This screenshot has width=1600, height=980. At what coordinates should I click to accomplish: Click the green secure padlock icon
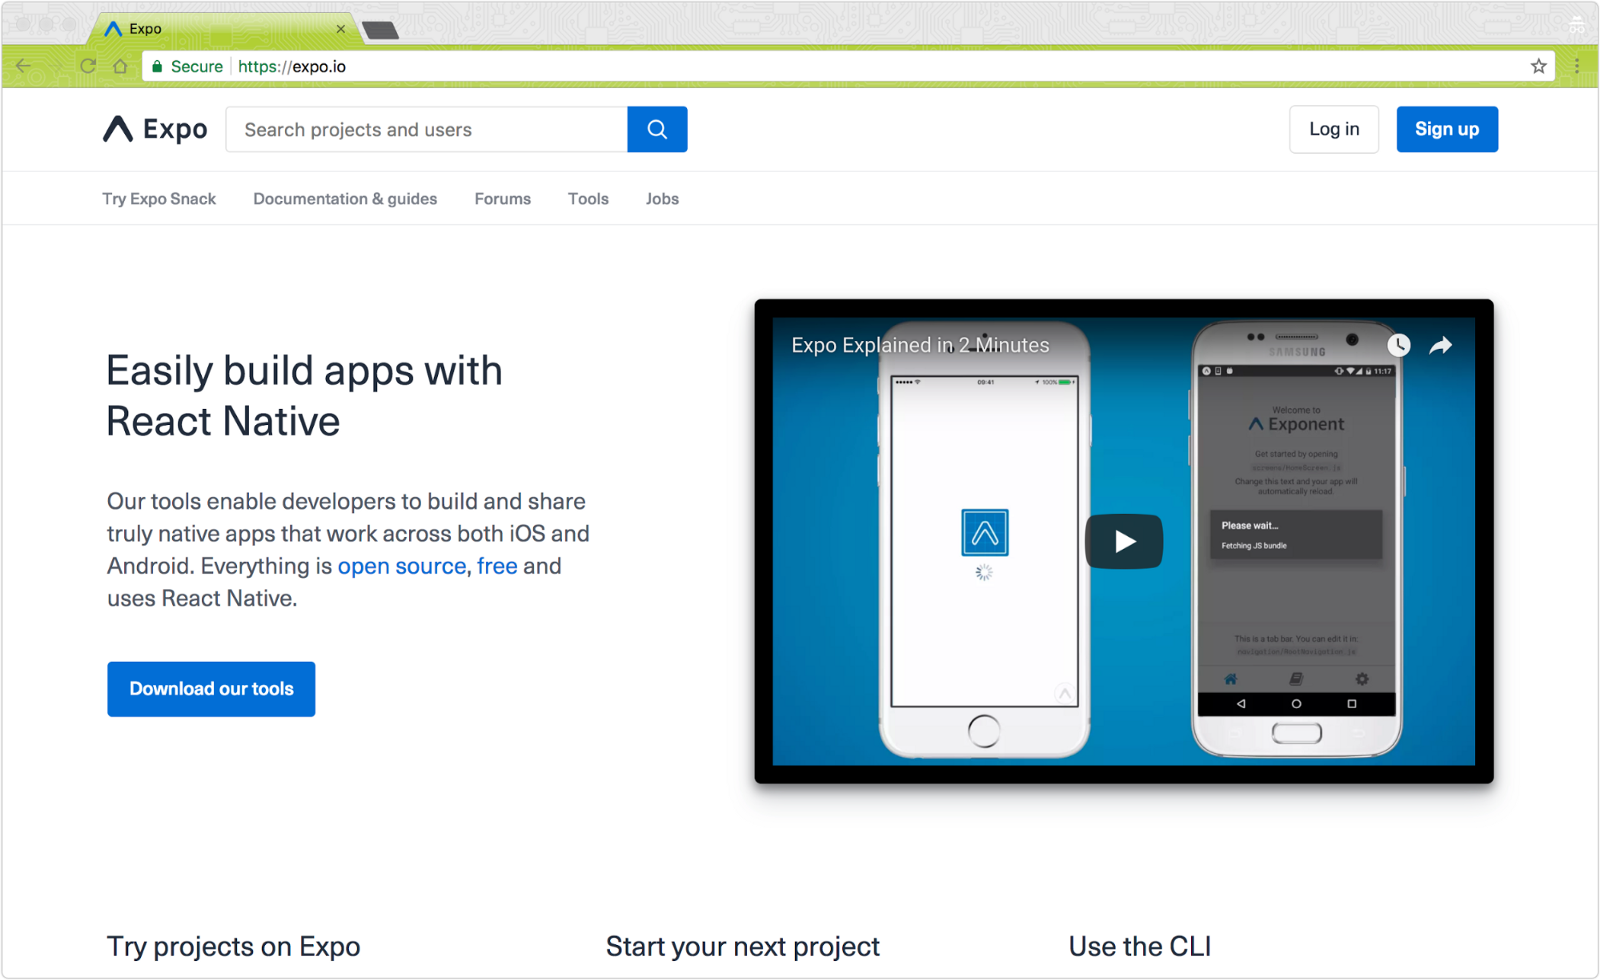[x=157, y=66]
